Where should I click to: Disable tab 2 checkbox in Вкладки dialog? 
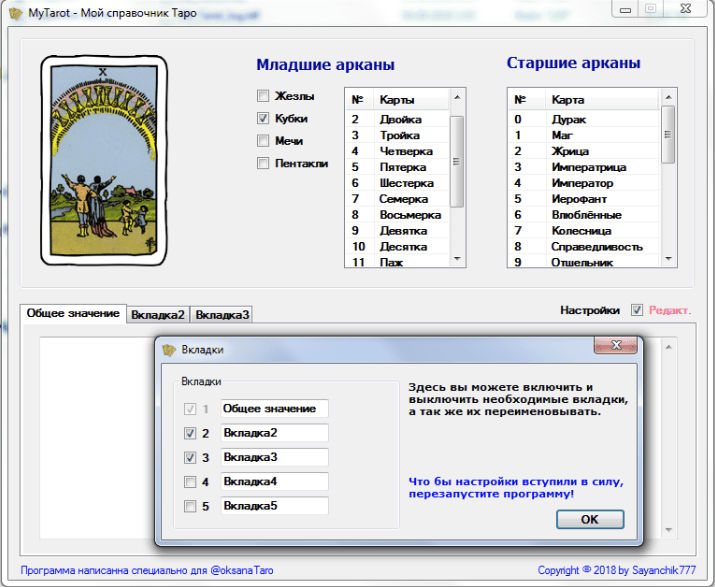(x=190, y=433)
